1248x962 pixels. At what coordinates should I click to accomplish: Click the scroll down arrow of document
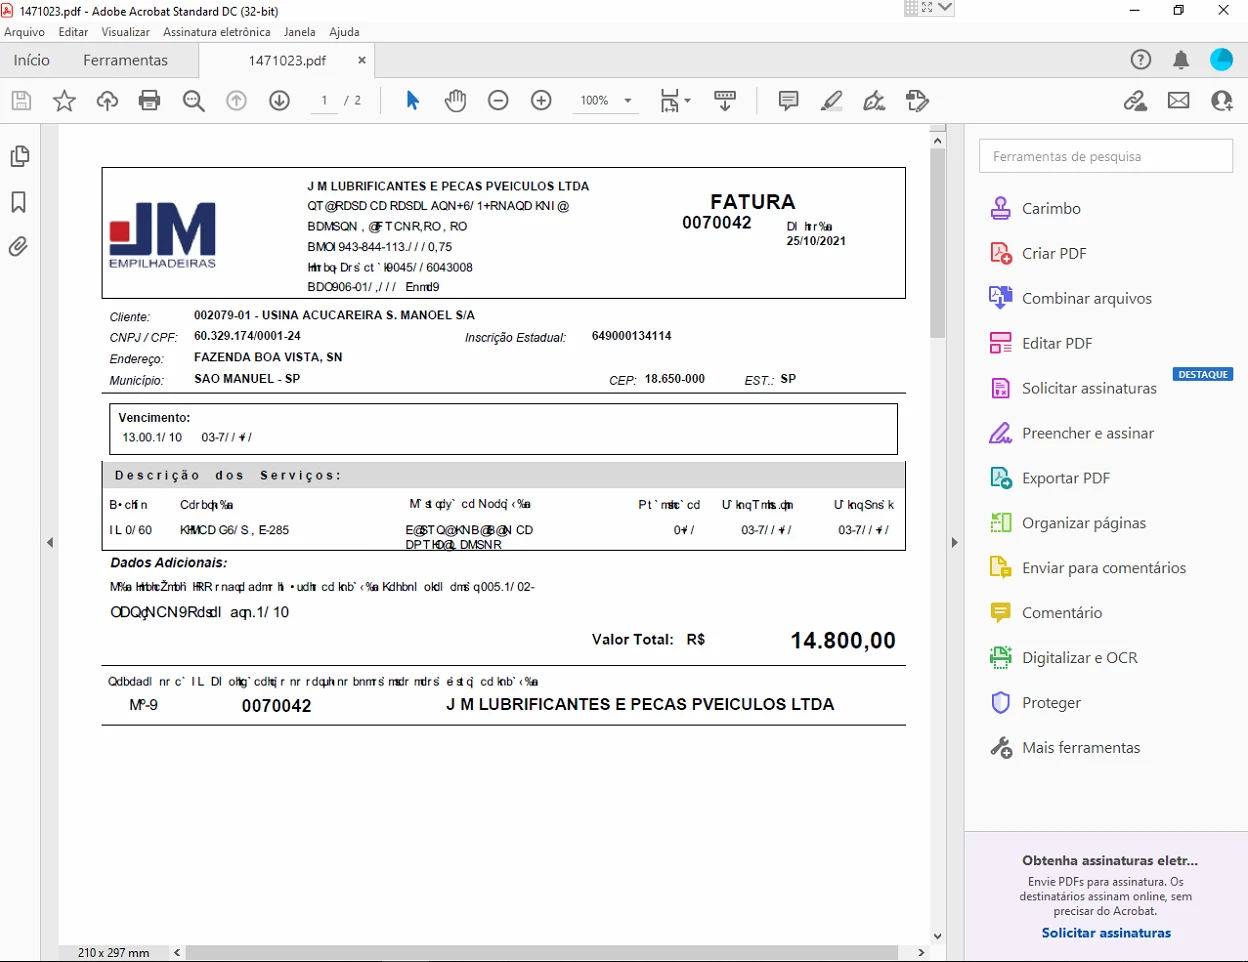coord(937,937)
